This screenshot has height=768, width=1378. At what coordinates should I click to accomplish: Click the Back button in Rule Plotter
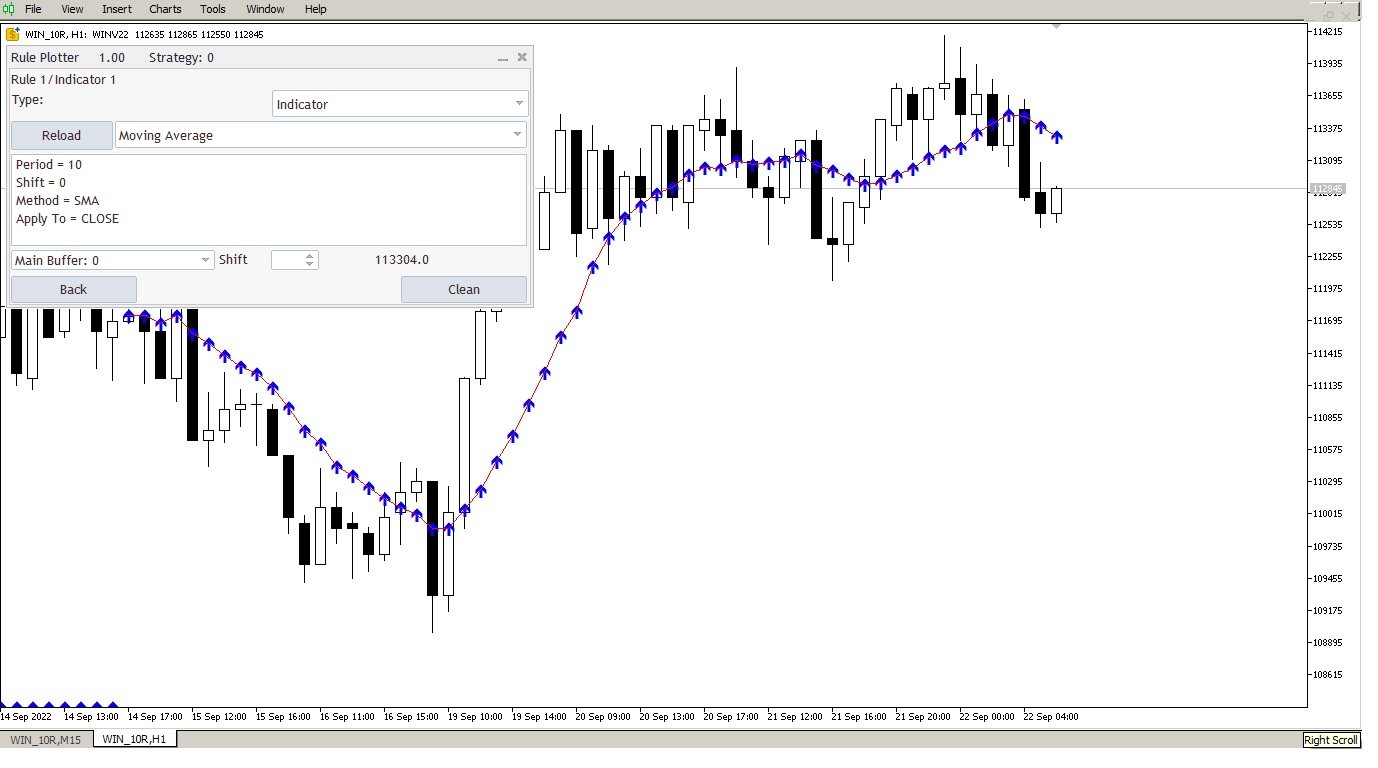[x=72, y=289]
